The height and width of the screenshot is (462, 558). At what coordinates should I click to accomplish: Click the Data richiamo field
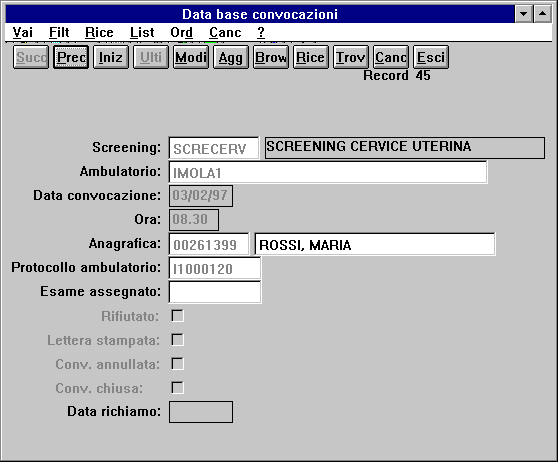(x=201, y=412)
